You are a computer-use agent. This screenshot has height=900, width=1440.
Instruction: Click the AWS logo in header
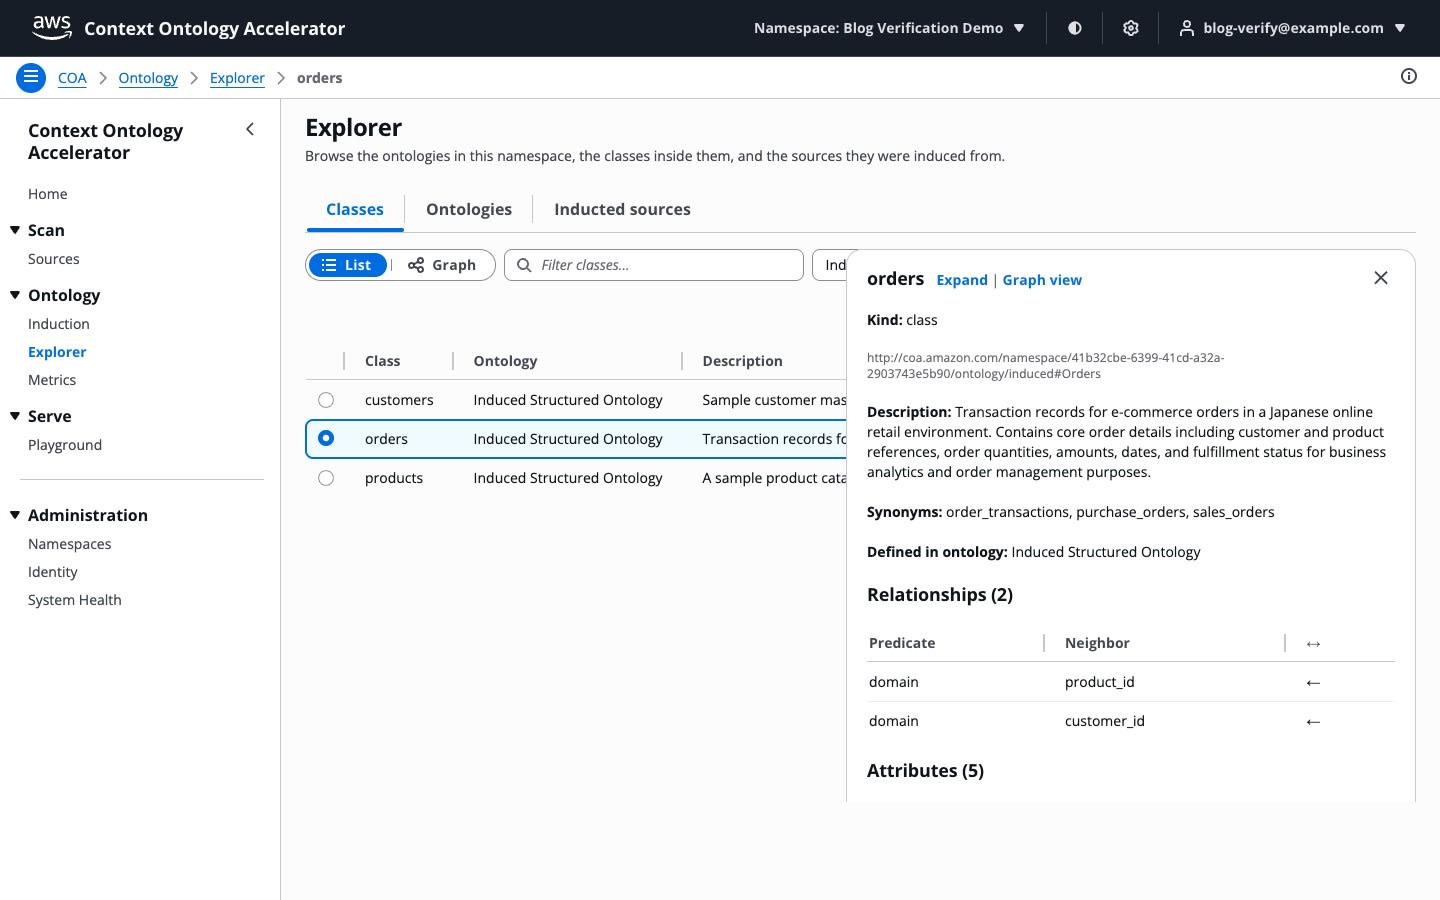[52, 28]
